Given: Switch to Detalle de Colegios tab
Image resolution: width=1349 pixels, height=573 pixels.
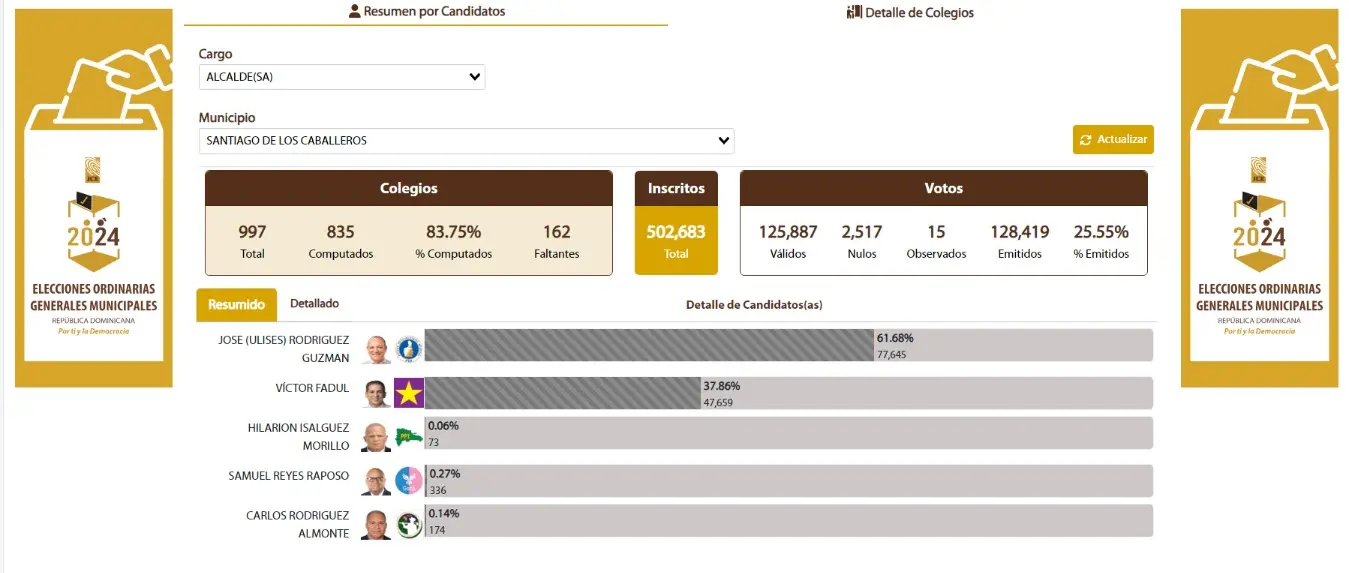Looking at the screenshot, I should pos(910,13).
